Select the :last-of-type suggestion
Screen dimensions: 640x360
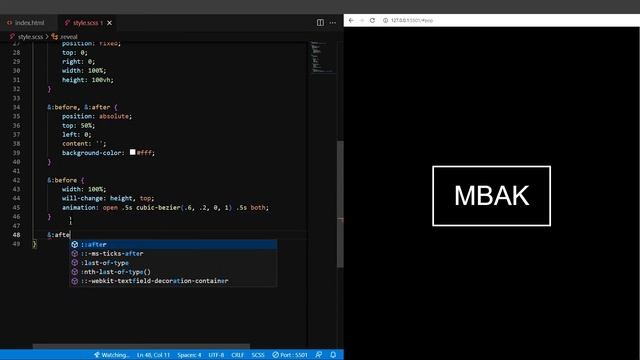tap(173, 263)
